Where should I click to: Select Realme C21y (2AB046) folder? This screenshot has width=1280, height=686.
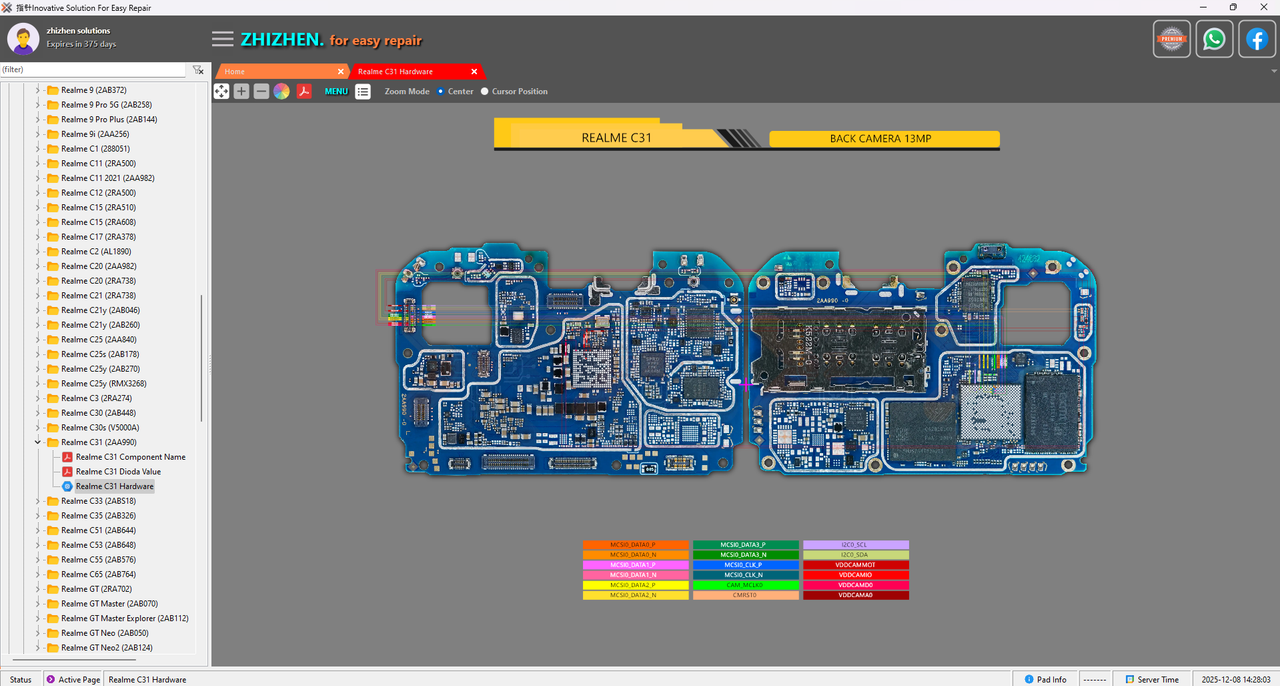100,310
